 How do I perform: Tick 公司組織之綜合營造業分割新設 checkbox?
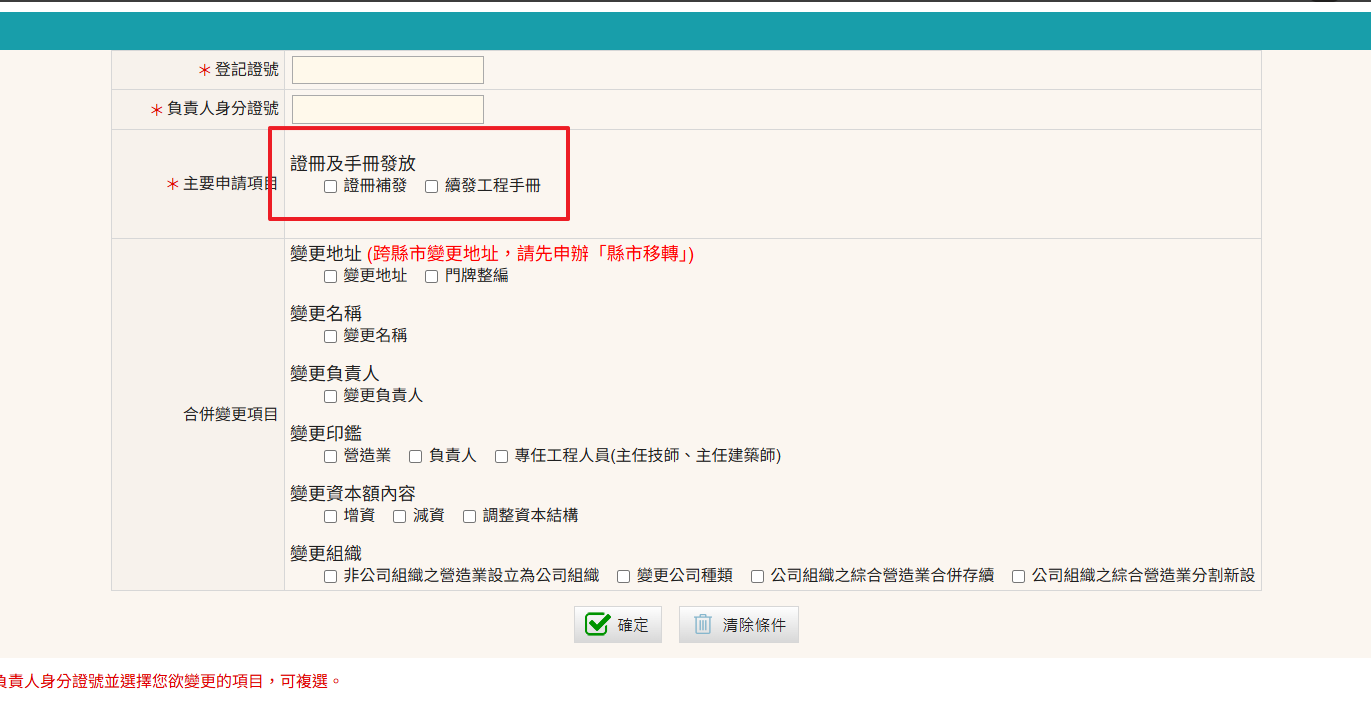point(1019,576)
